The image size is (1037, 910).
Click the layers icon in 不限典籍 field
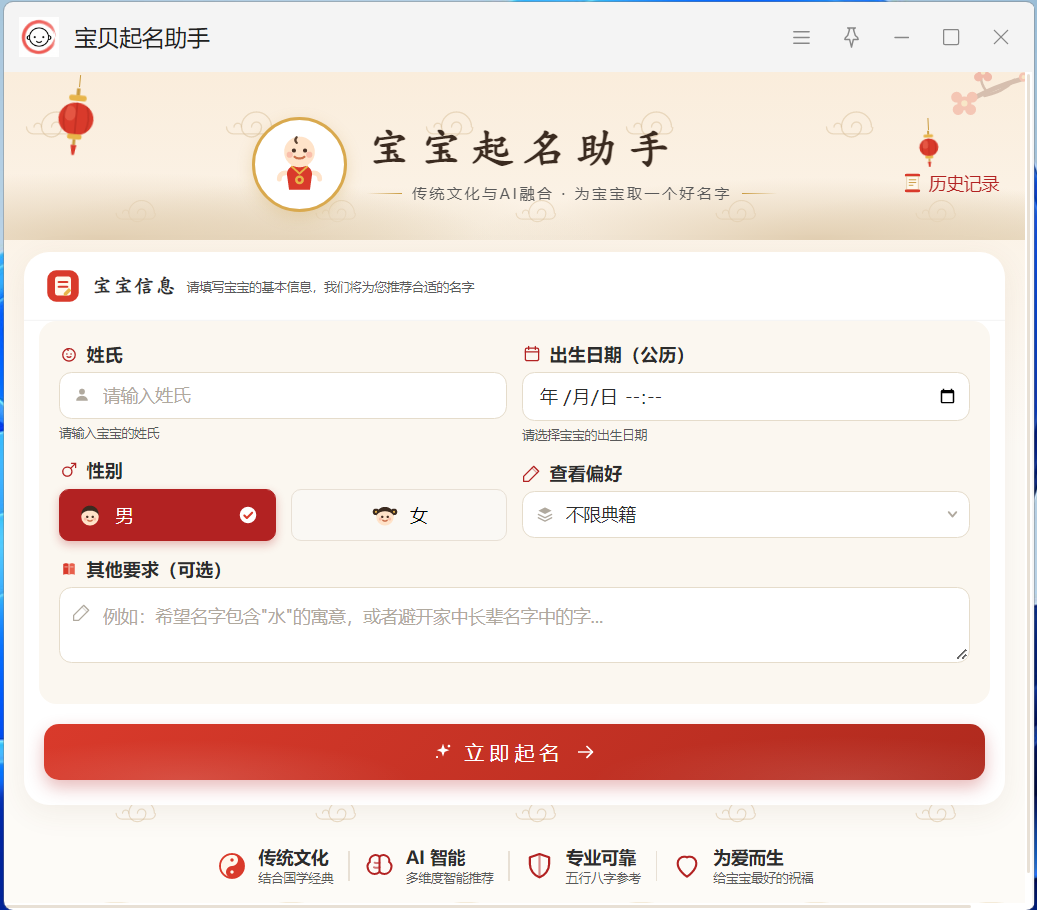coord(545,515)
